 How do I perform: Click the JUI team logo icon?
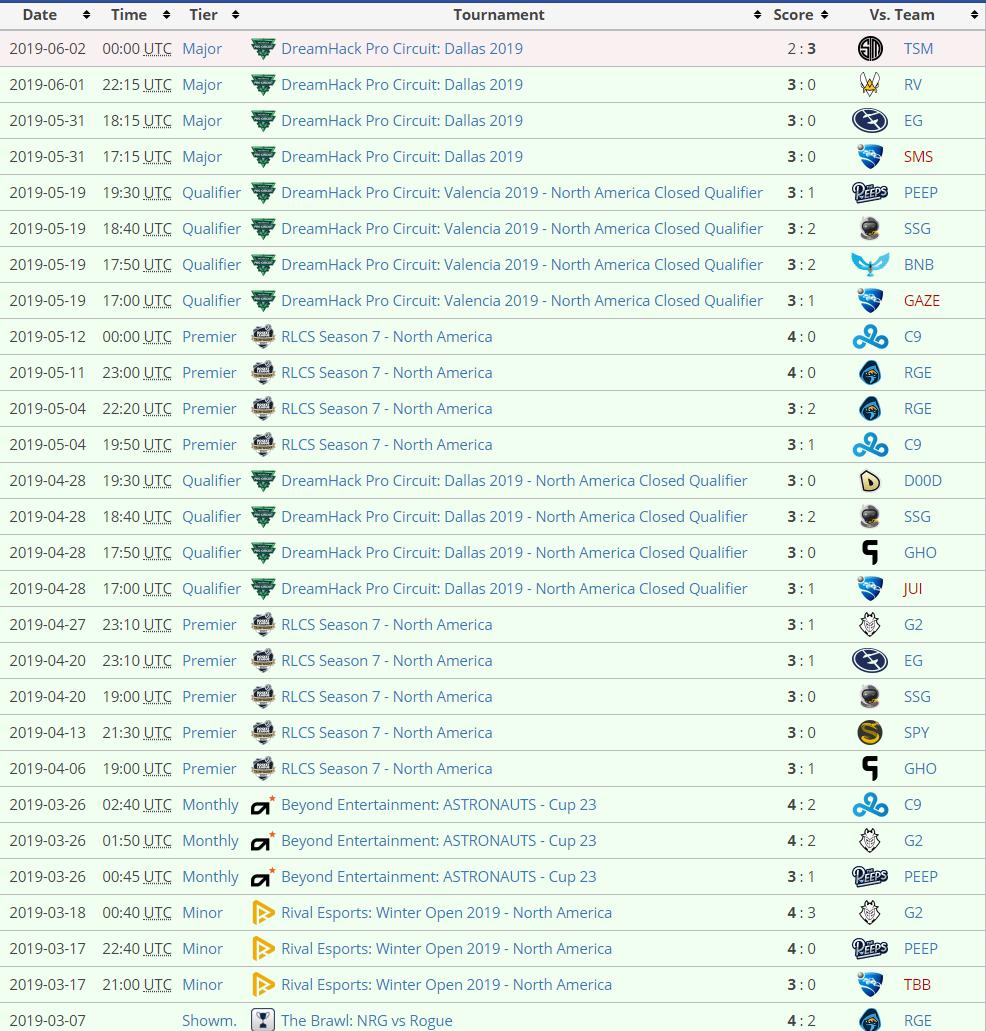point(870,588)
